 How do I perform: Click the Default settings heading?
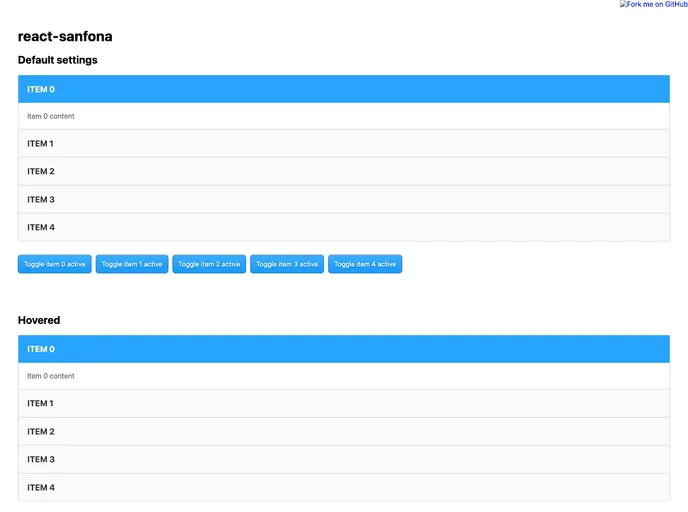(x=57, y=60)
